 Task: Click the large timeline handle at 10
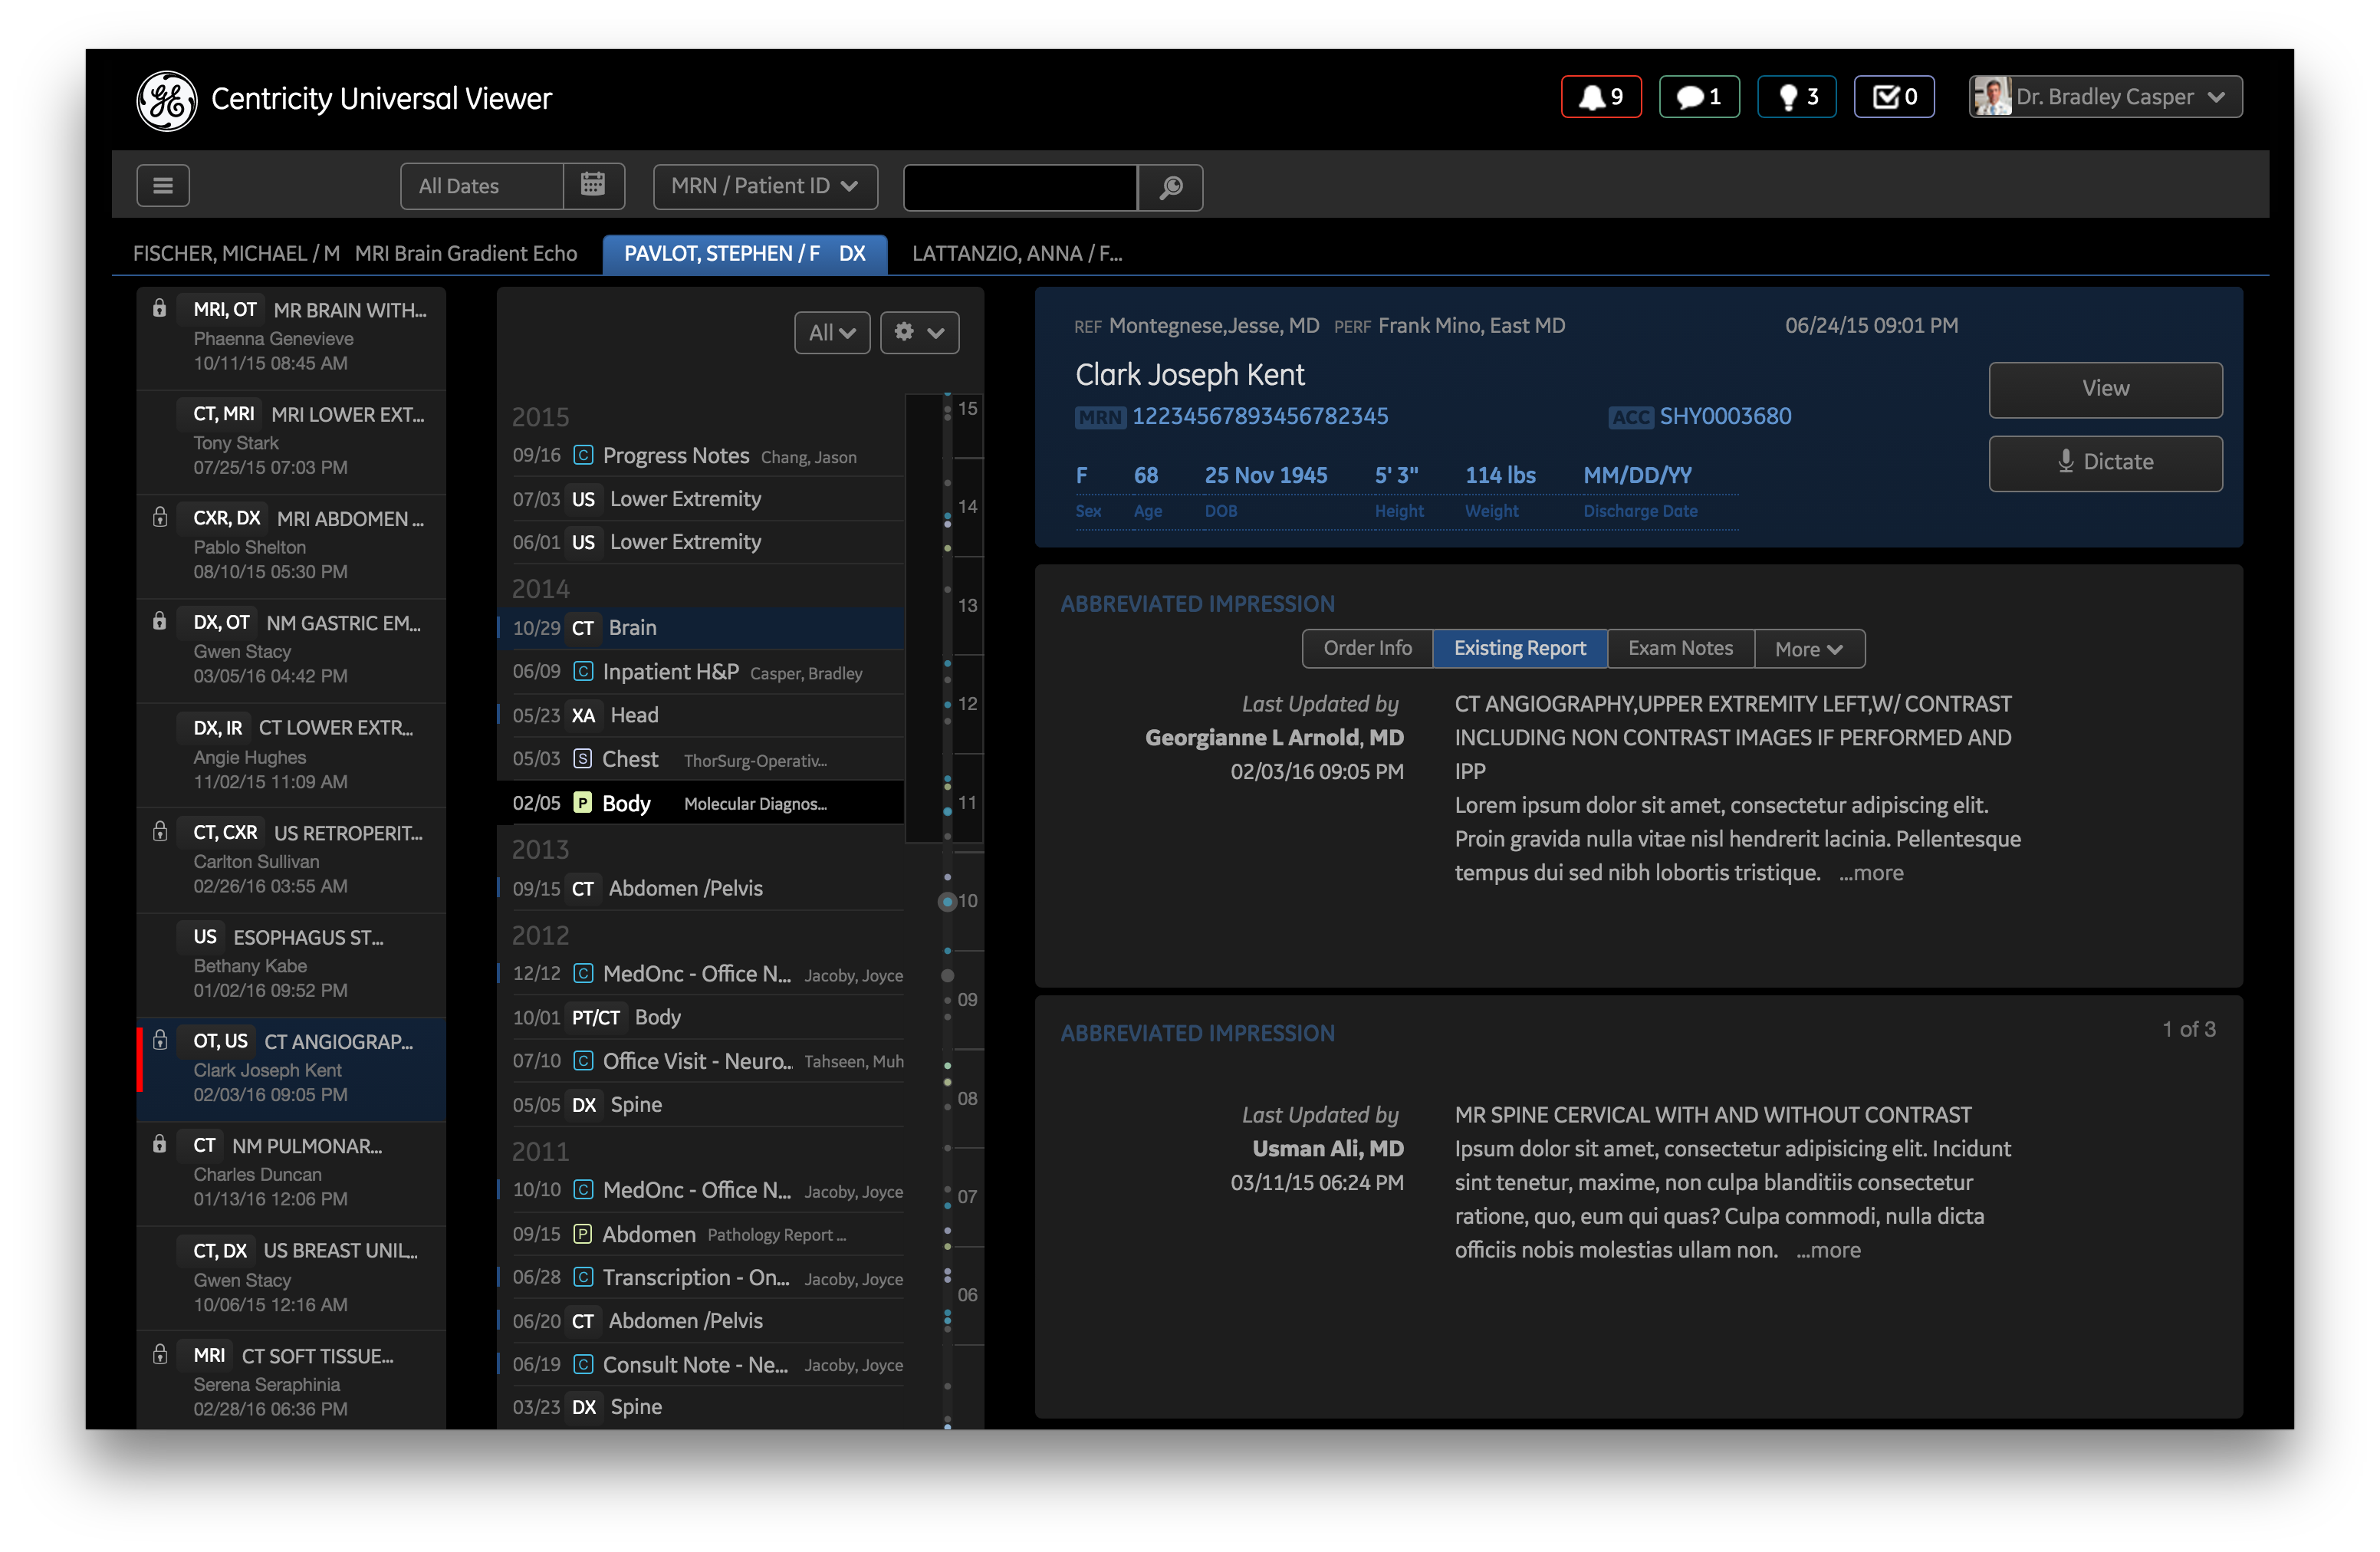click(x=947, y=902)
